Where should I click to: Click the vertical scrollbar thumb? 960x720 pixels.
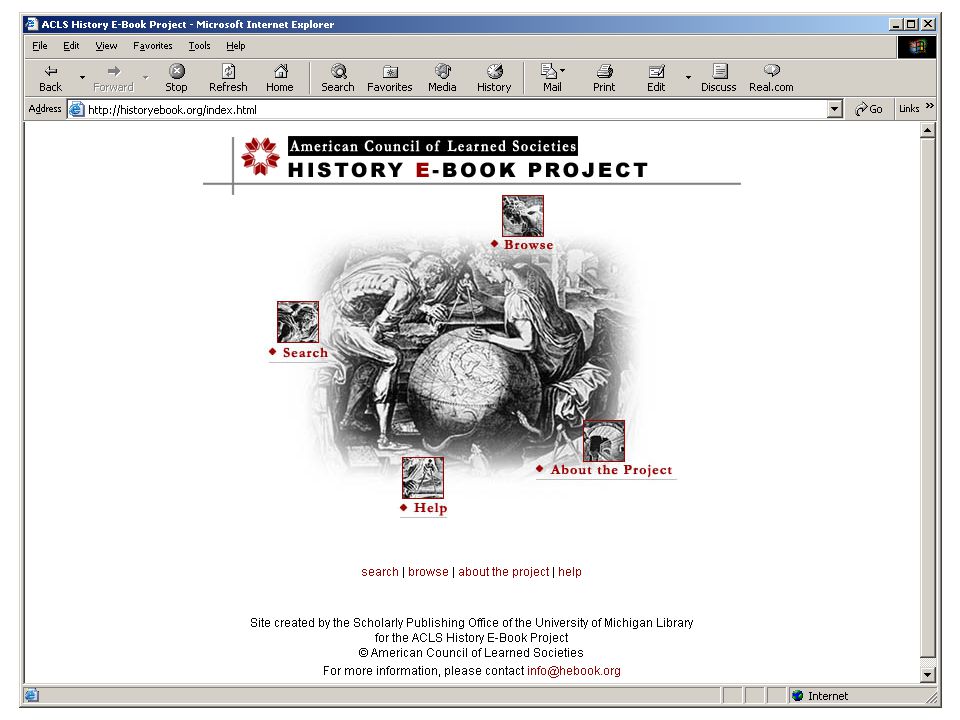point(928,398)
